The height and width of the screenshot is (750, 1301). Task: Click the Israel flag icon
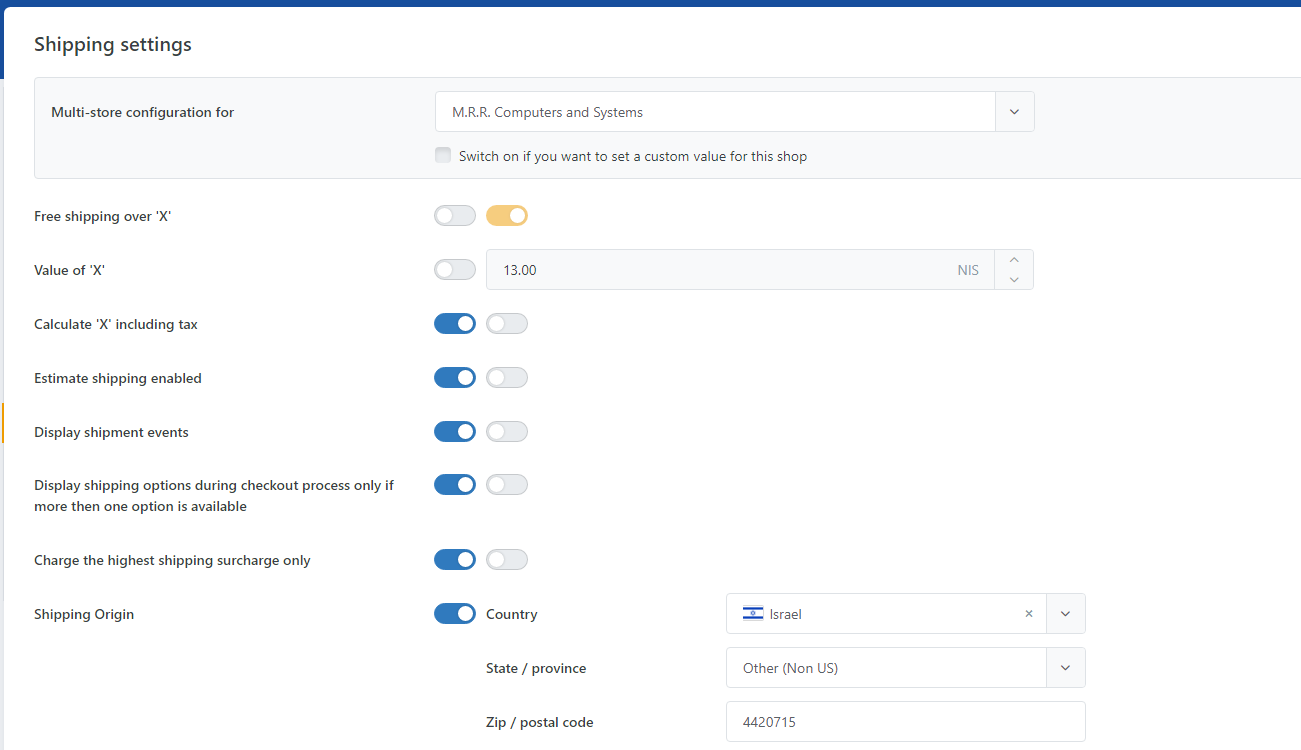pos(752,613)
